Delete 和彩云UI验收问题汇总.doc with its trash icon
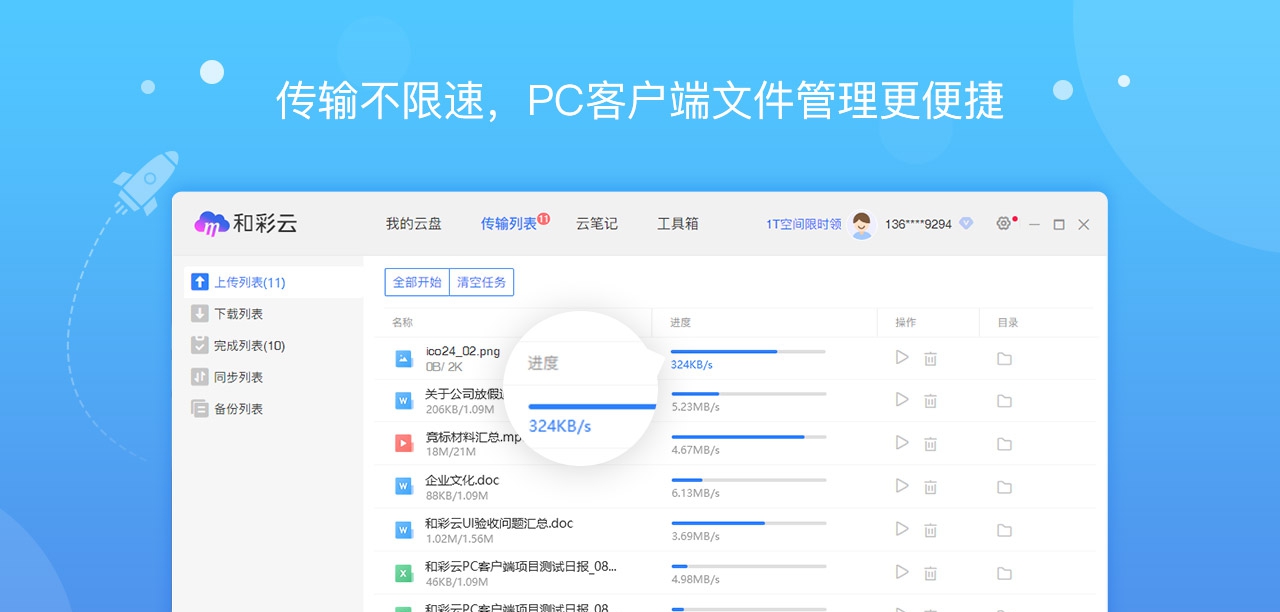This screenshot has width=1280, height=612. point(930,530)
